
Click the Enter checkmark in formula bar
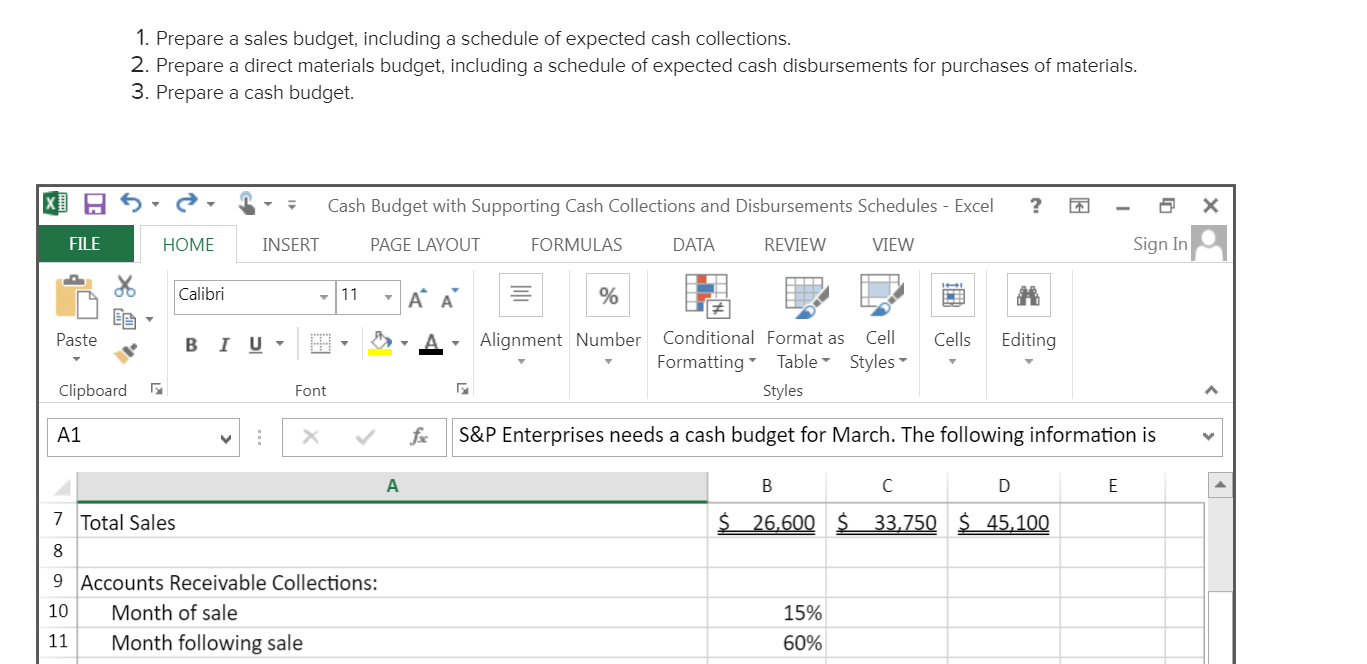(x=364, y=437)
